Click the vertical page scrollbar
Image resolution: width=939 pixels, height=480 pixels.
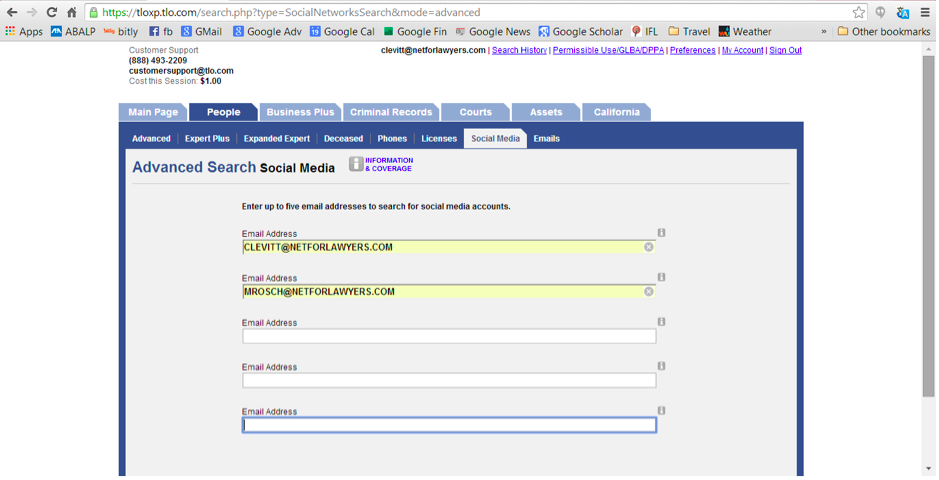(928, 226)
